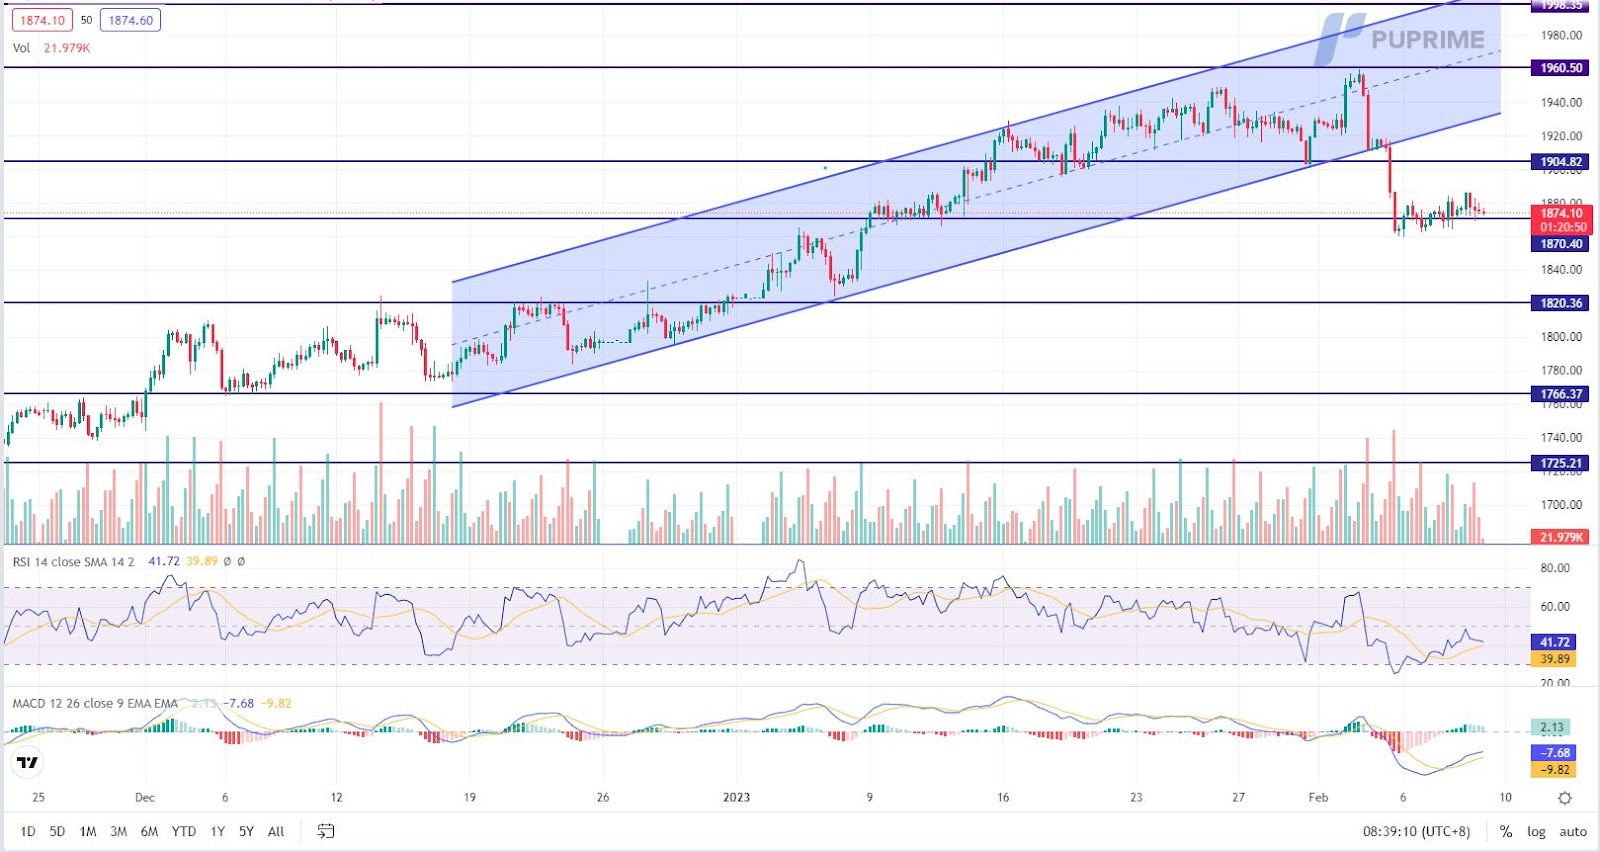
Task: Click MACD signal -9.82 axis label
Action: coord(1554,770)
